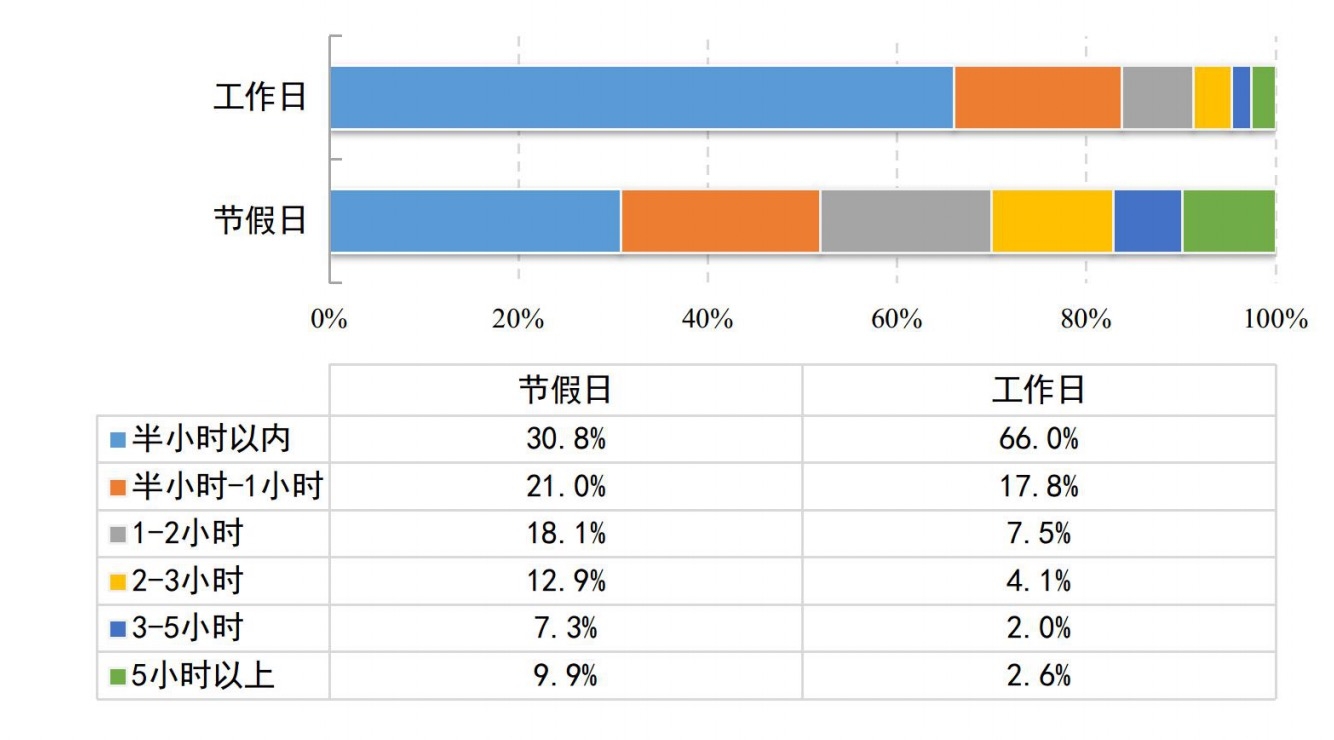Click the orange 半小时-1小时 legend swatch
This screenshot has width=1334, height=740.
[118, 488]
